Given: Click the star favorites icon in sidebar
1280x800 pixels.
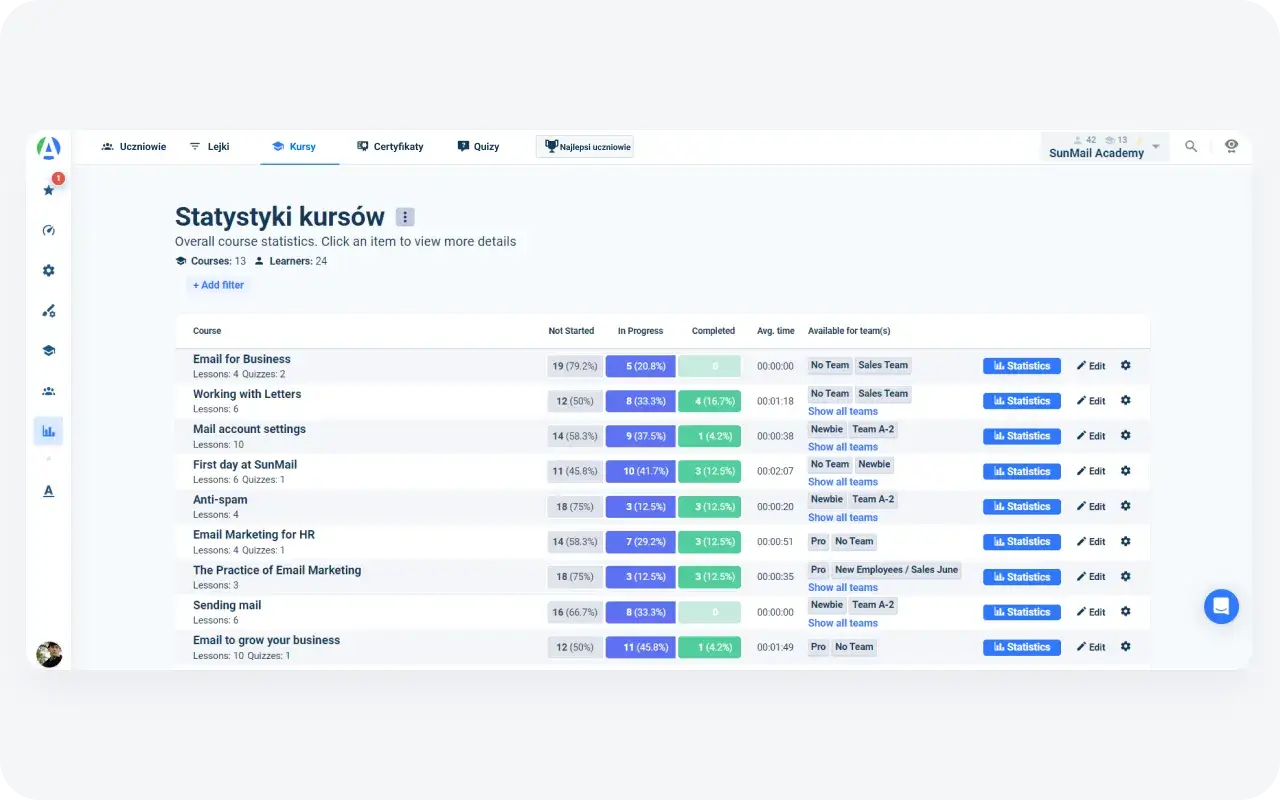Looking at the screenshot, I should tap(49, 190).
